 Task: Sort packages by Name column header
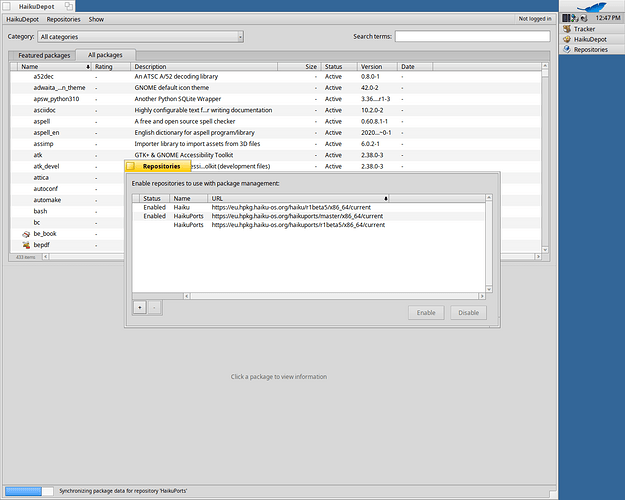click(x=55, y=67)
